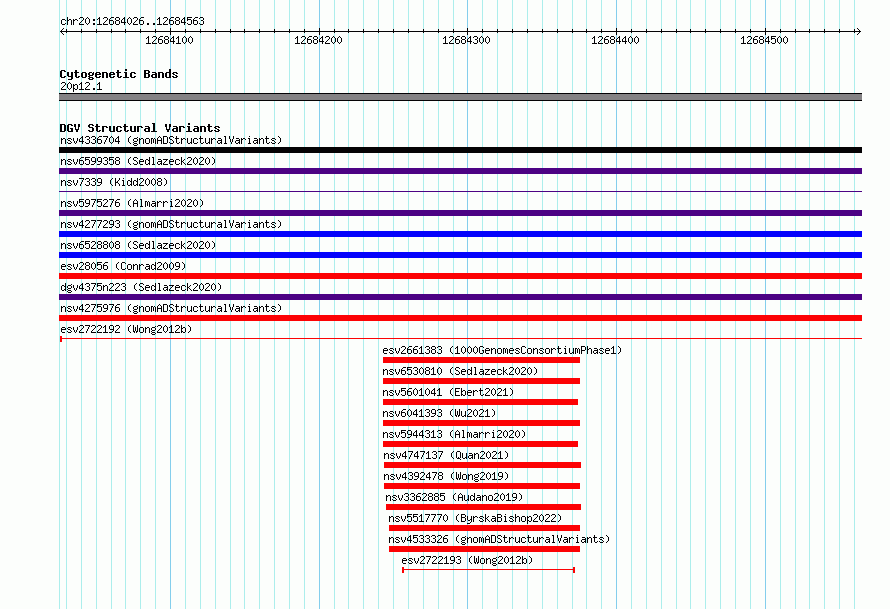Click the nsv7339 (Kidd2008) label

114,182
